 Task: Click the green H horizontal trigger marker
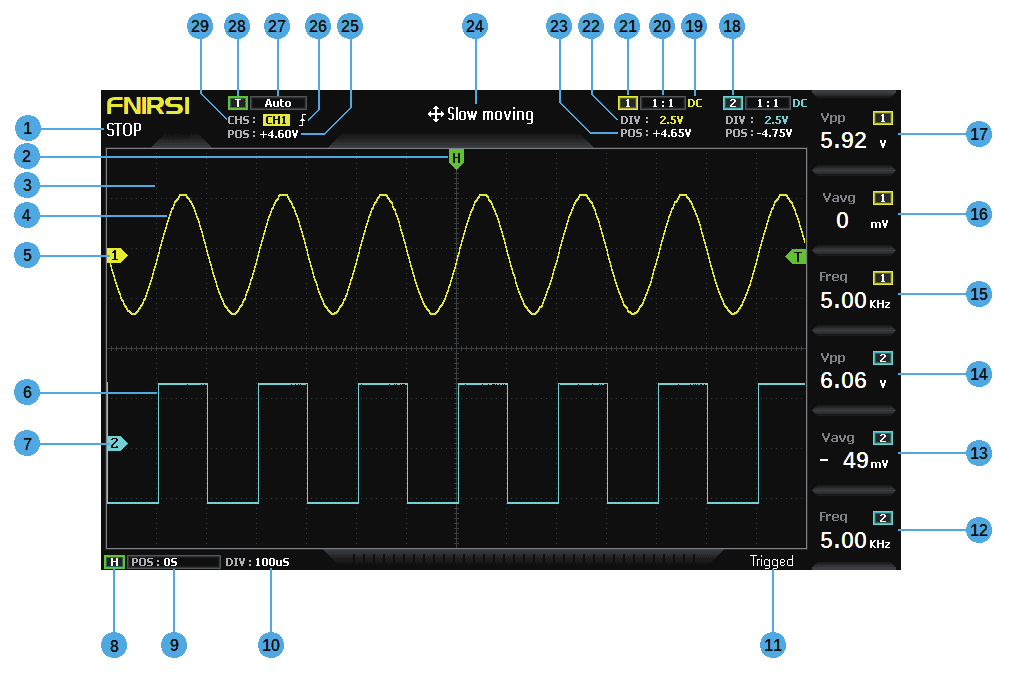(x=456, y=158)
